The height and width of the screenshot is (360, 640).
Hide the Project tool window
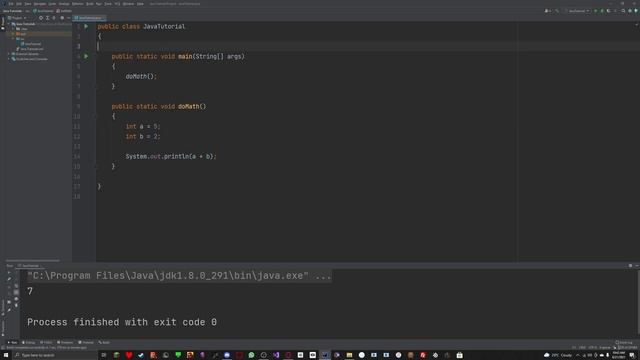click(68, 18)
